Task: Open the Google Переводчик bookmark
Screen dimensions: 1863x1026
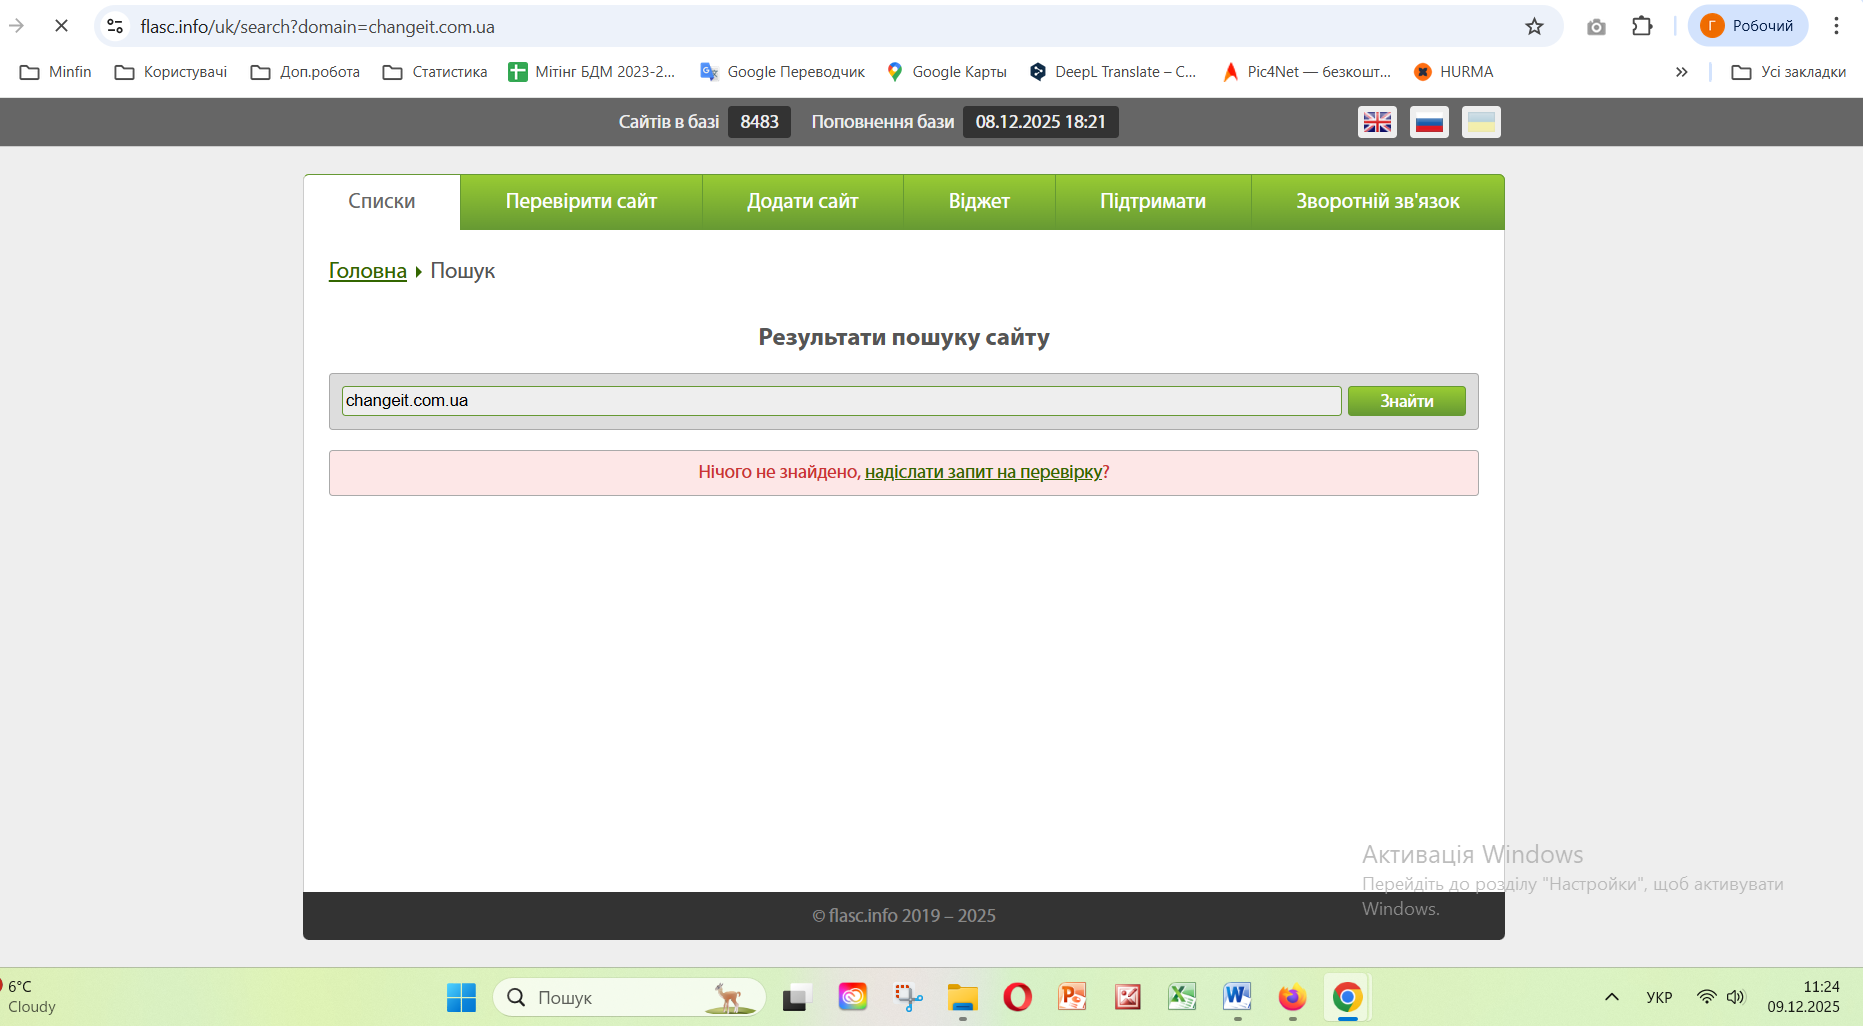Action: coord(783,72)
